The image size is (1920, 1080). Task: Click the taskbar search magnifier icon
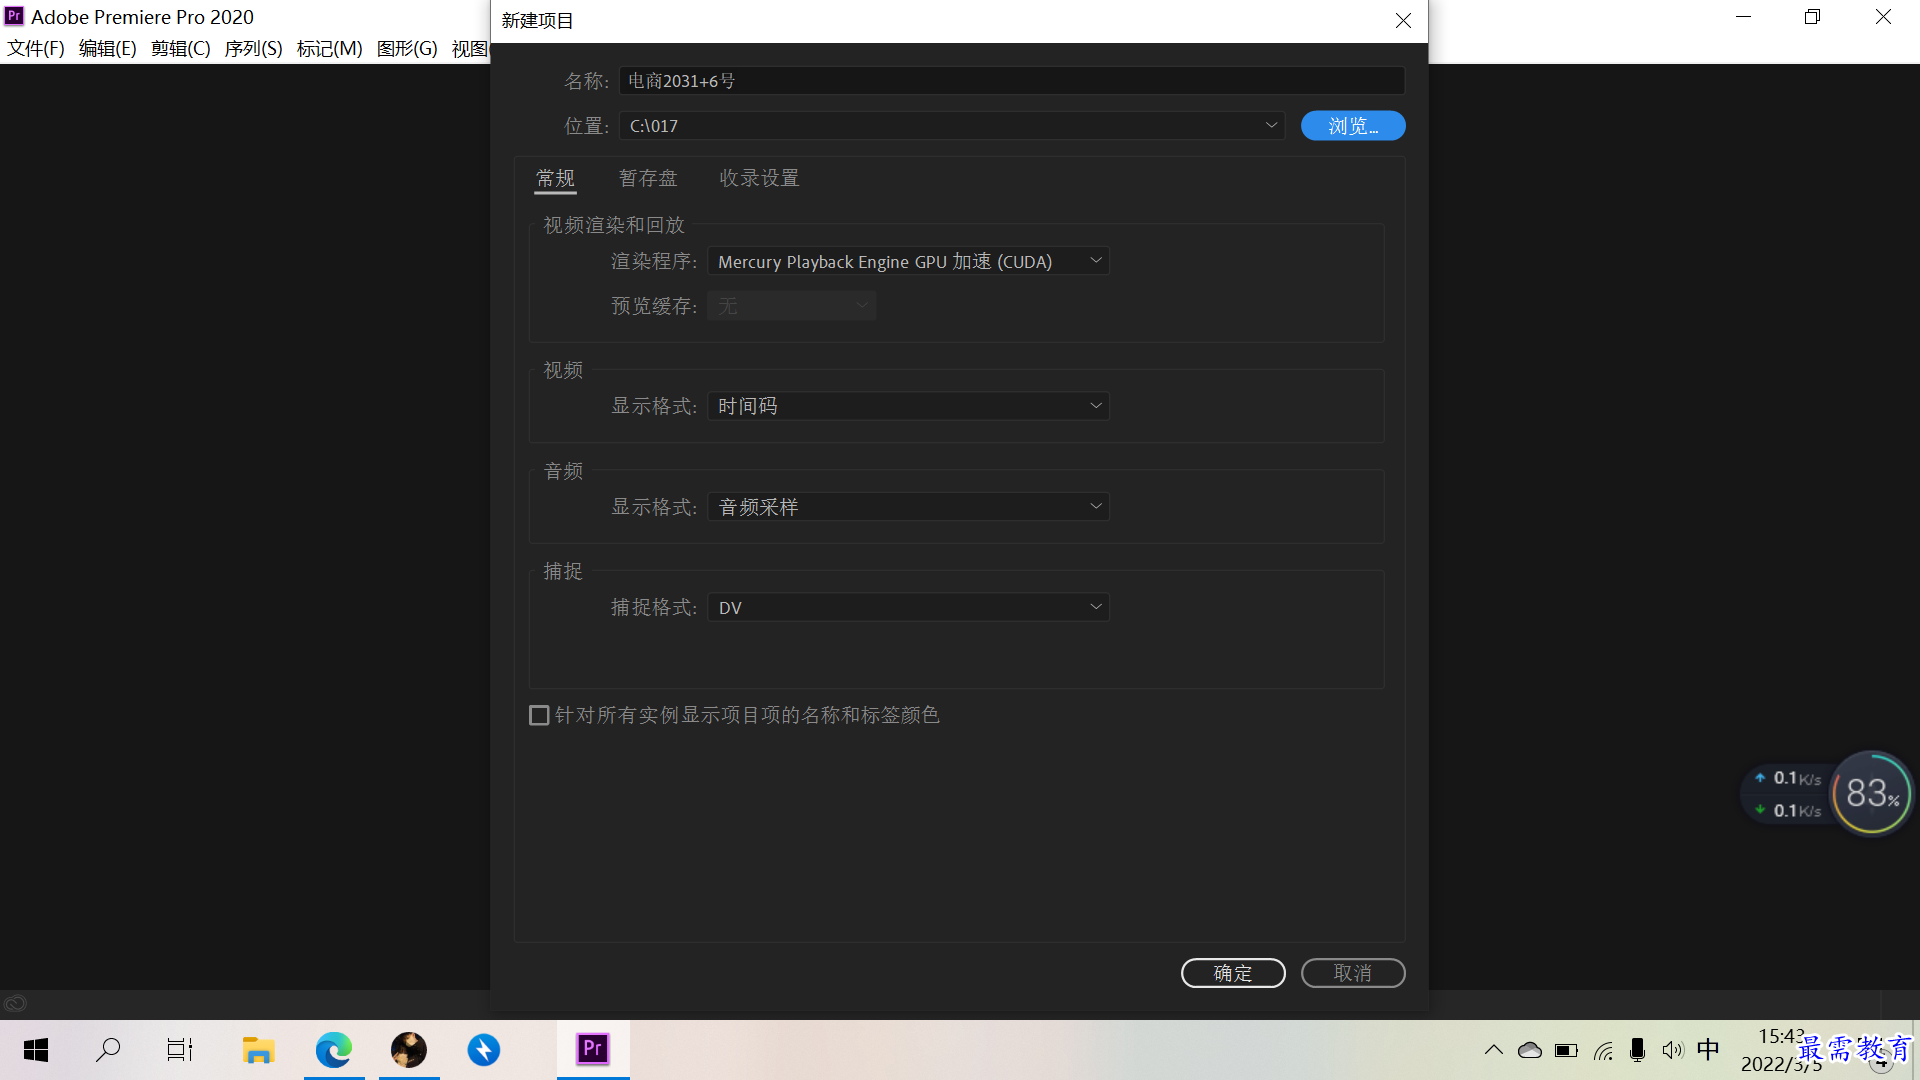pos(108,1050)
